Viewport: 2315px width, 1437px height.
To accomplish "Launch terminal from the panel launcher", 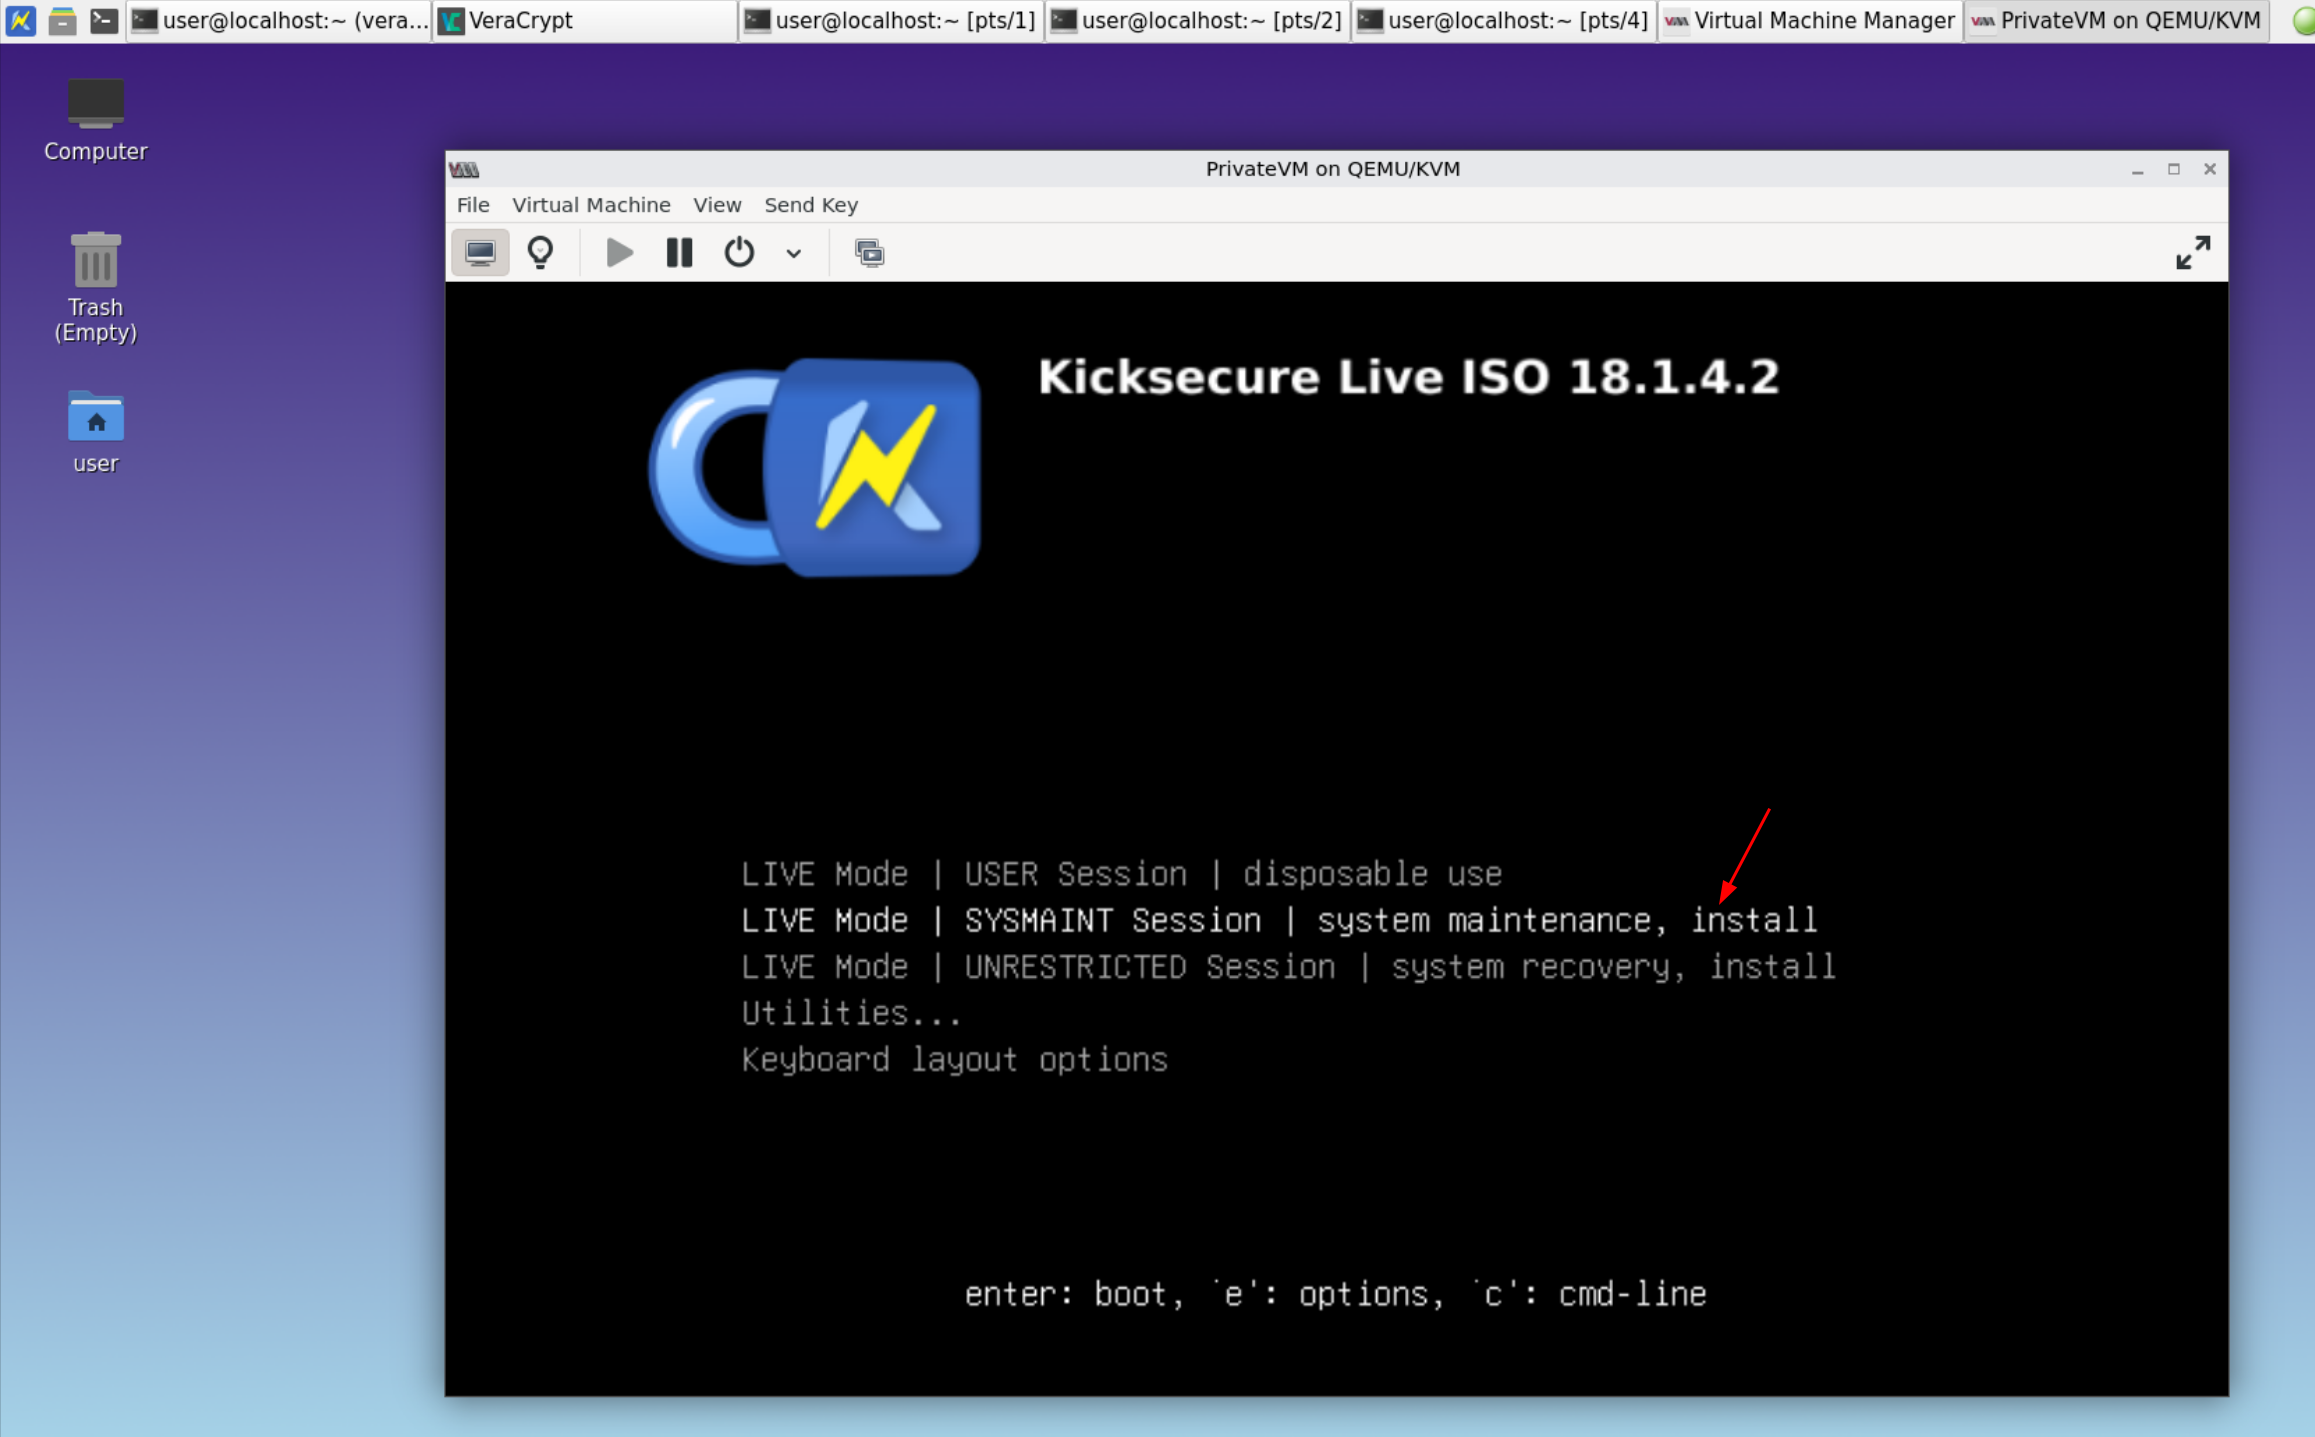I will (103, 20).
